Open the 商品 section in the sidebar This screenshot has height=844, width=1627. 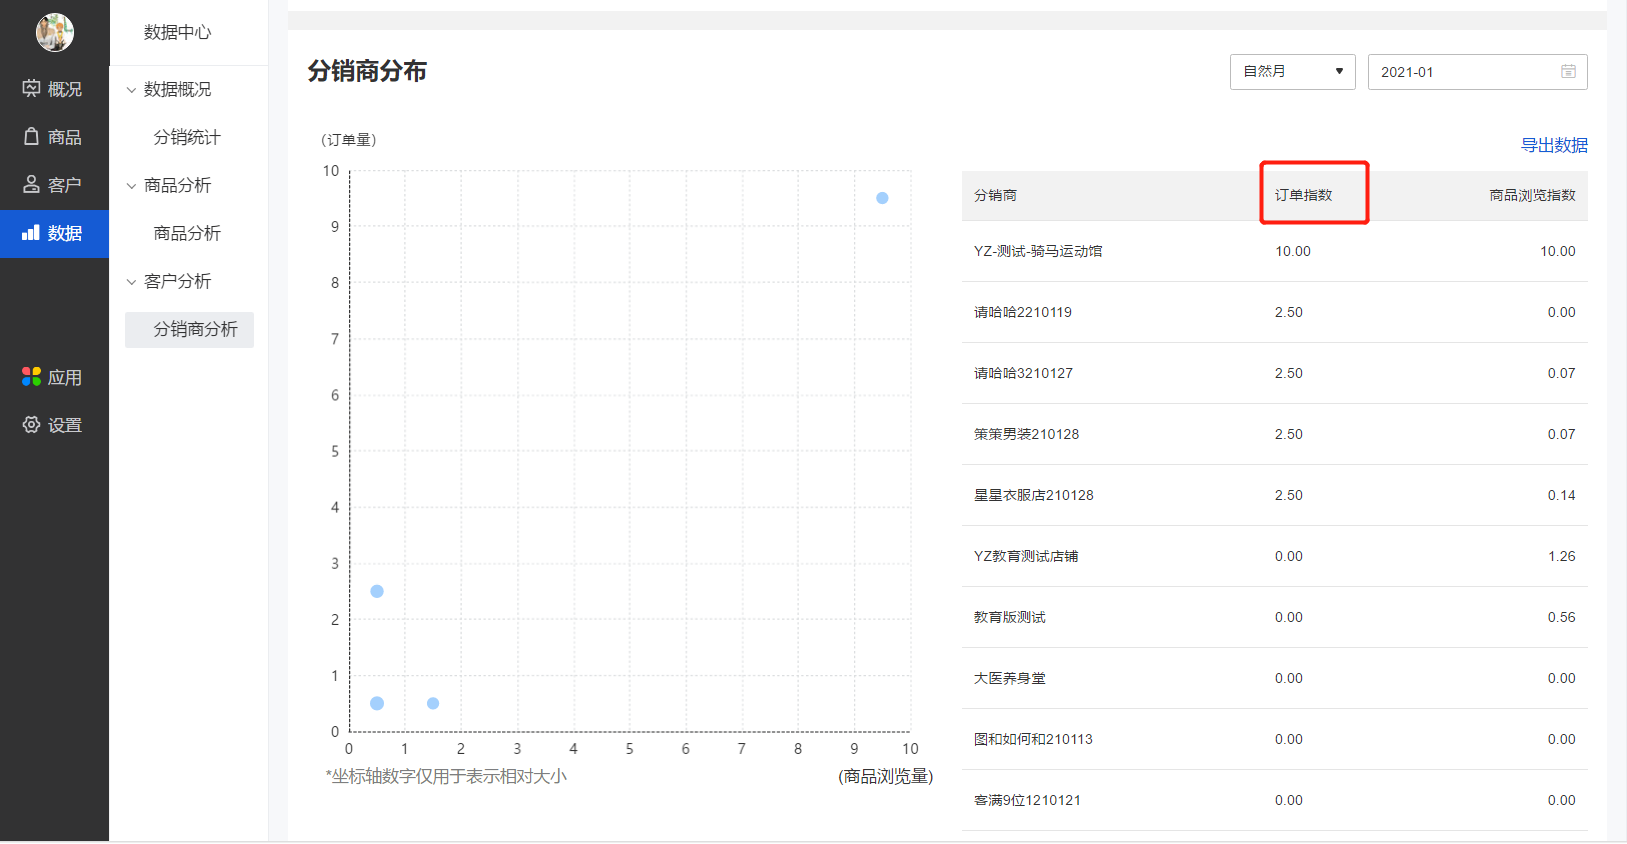click(54, 137)
